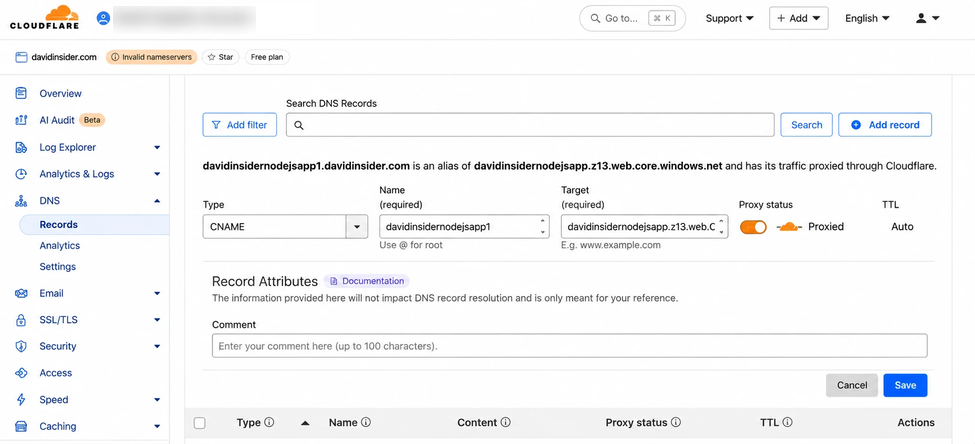Check the select-all records checkbox
975x444 pixels.
click(x=200, y=423)
